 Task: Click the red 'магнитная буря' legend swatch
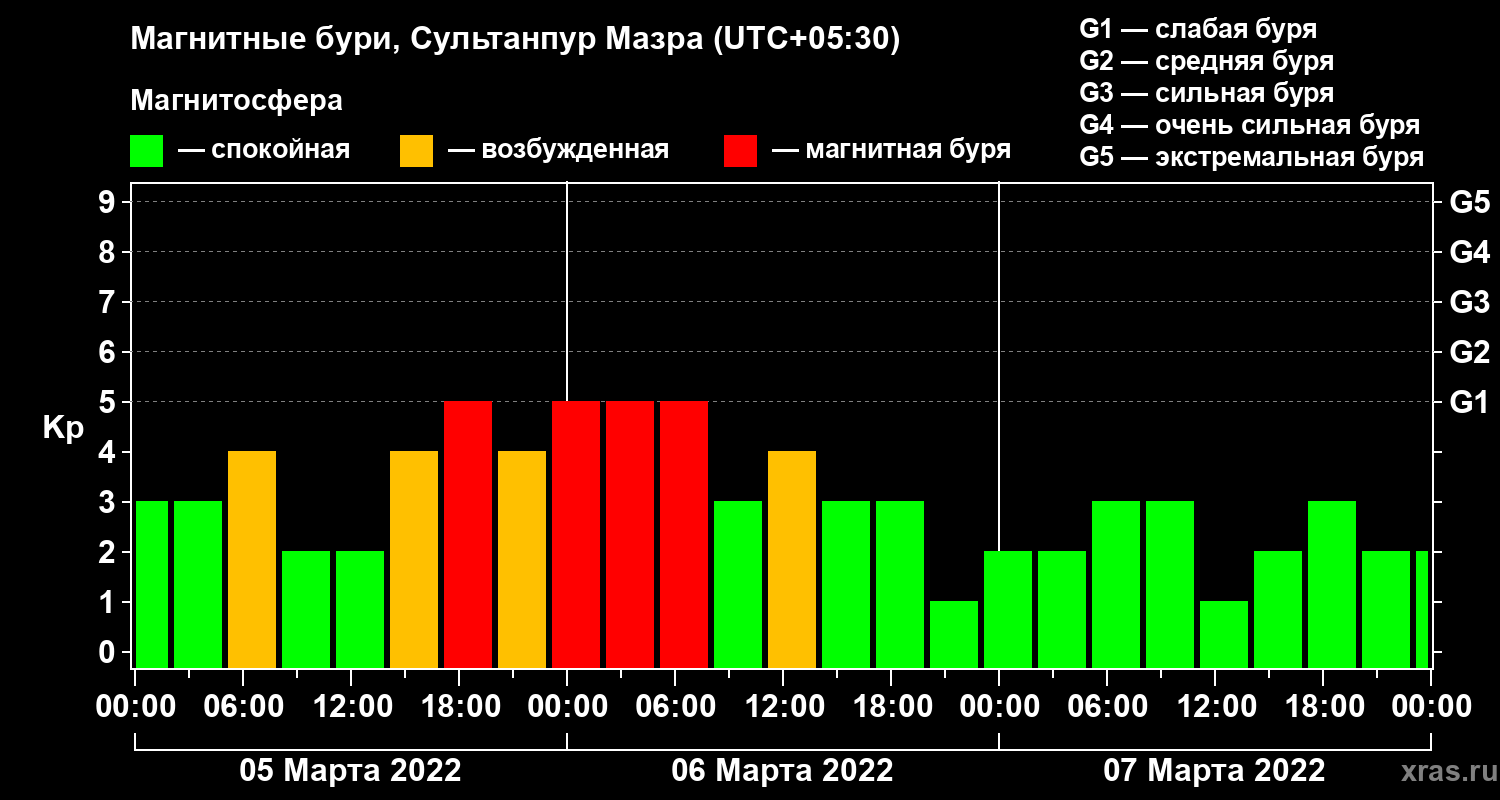741,151
